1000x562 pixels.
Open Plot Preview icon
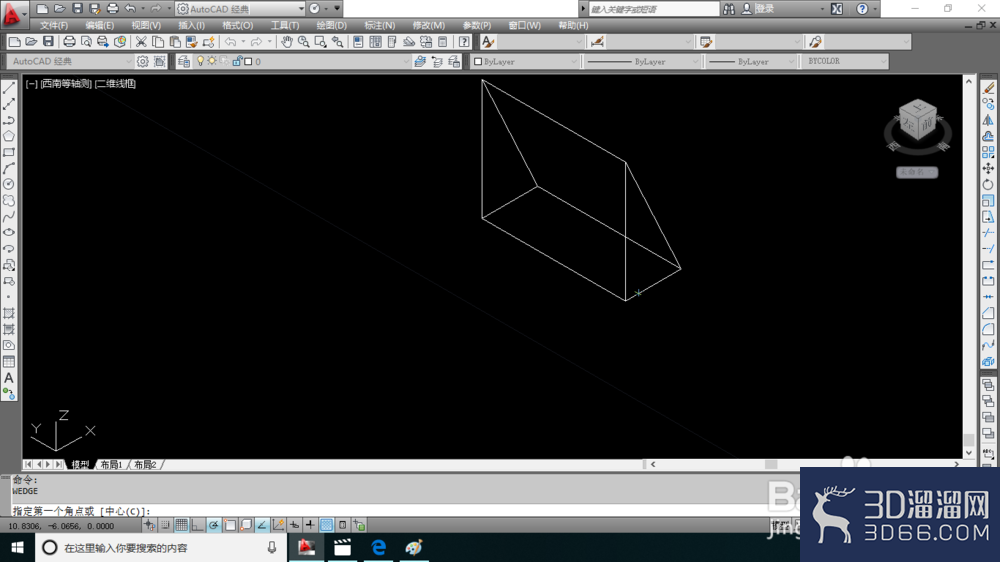coord(86,42)
